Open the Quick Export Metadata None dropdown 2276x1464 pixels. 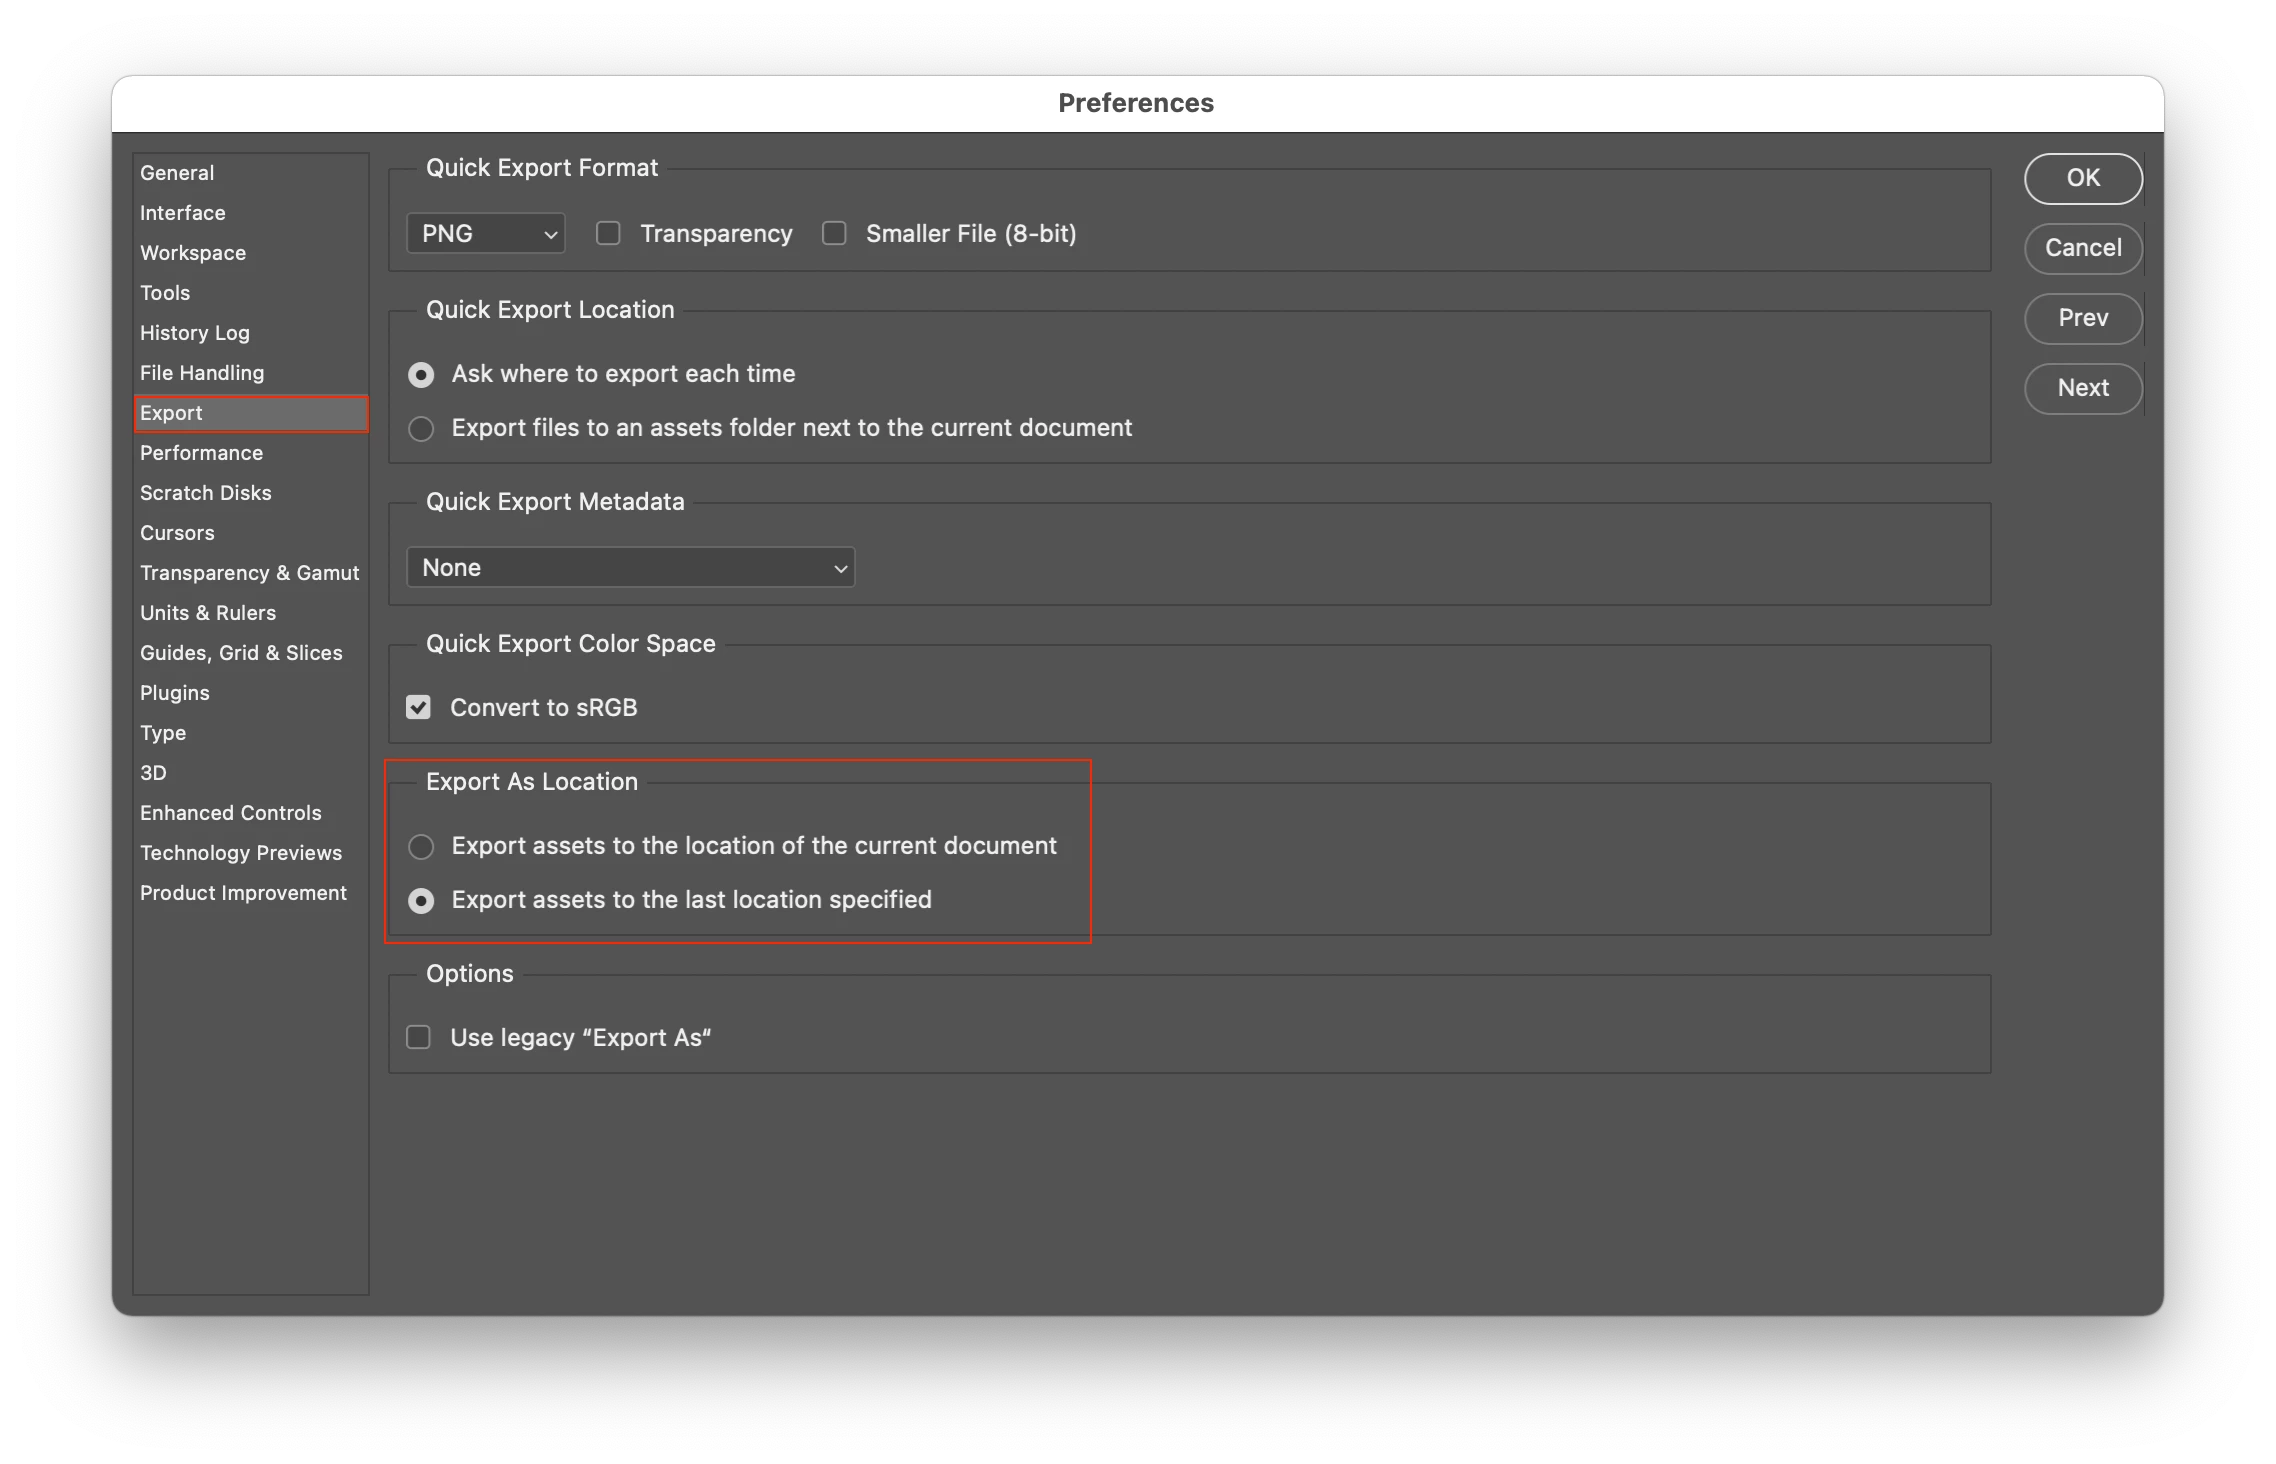click(x=631, y=568)
